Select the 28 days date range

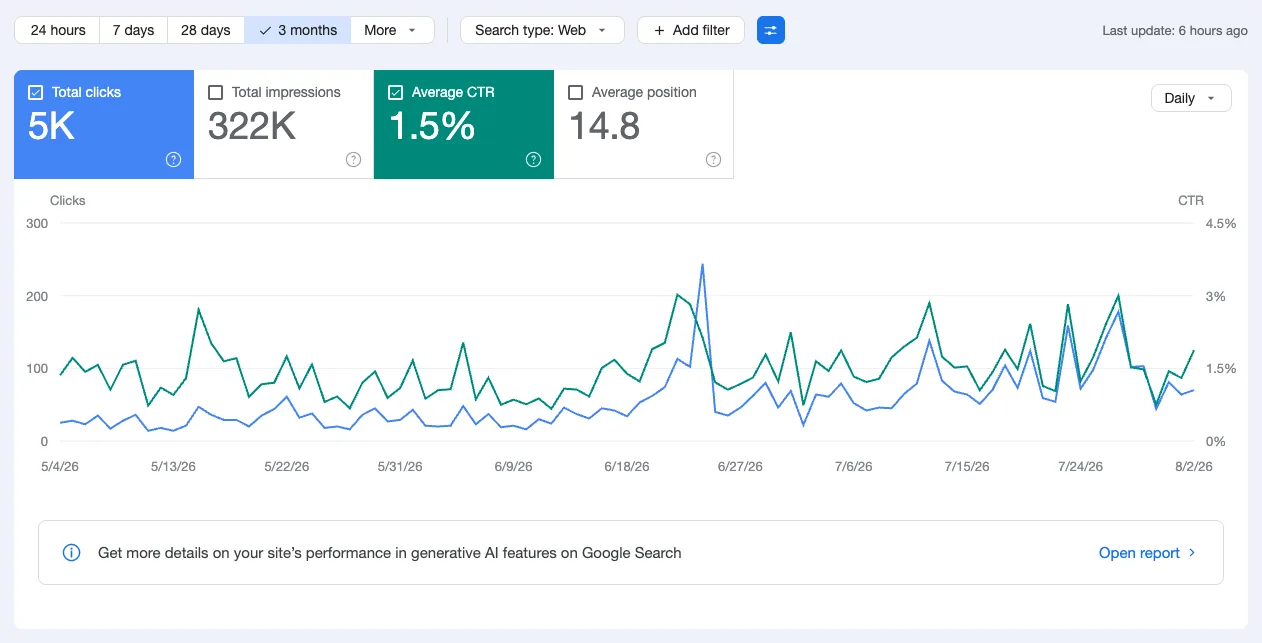pyautogui.click(x=205, y=30)
